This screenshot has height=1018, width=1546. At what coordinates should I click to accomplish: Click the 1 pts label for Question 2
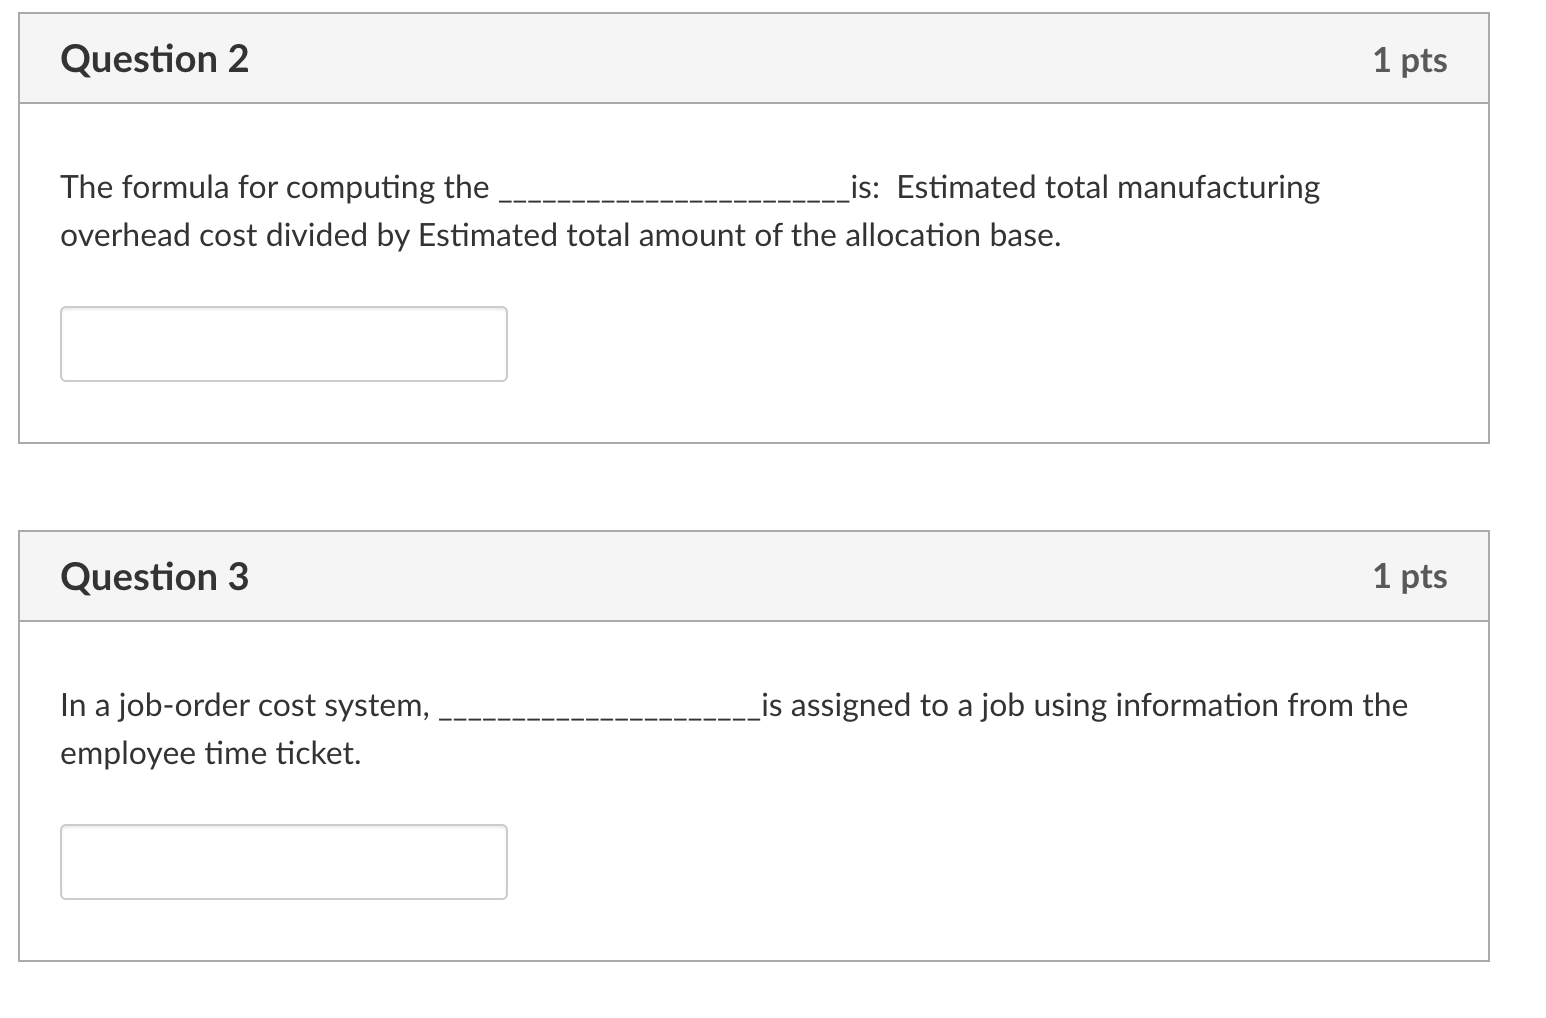(x=1410, y=58)
